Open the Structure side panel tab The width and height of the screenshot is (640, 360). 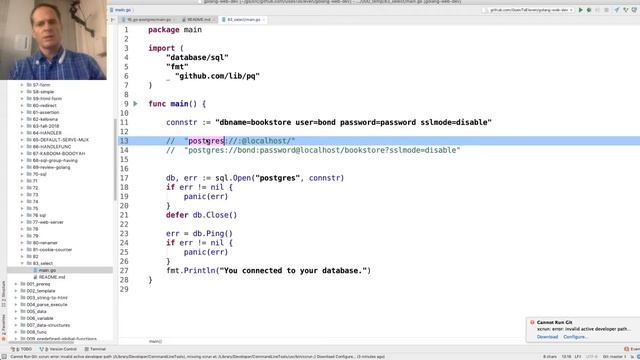pyautogui.click(x=4, y=294)
